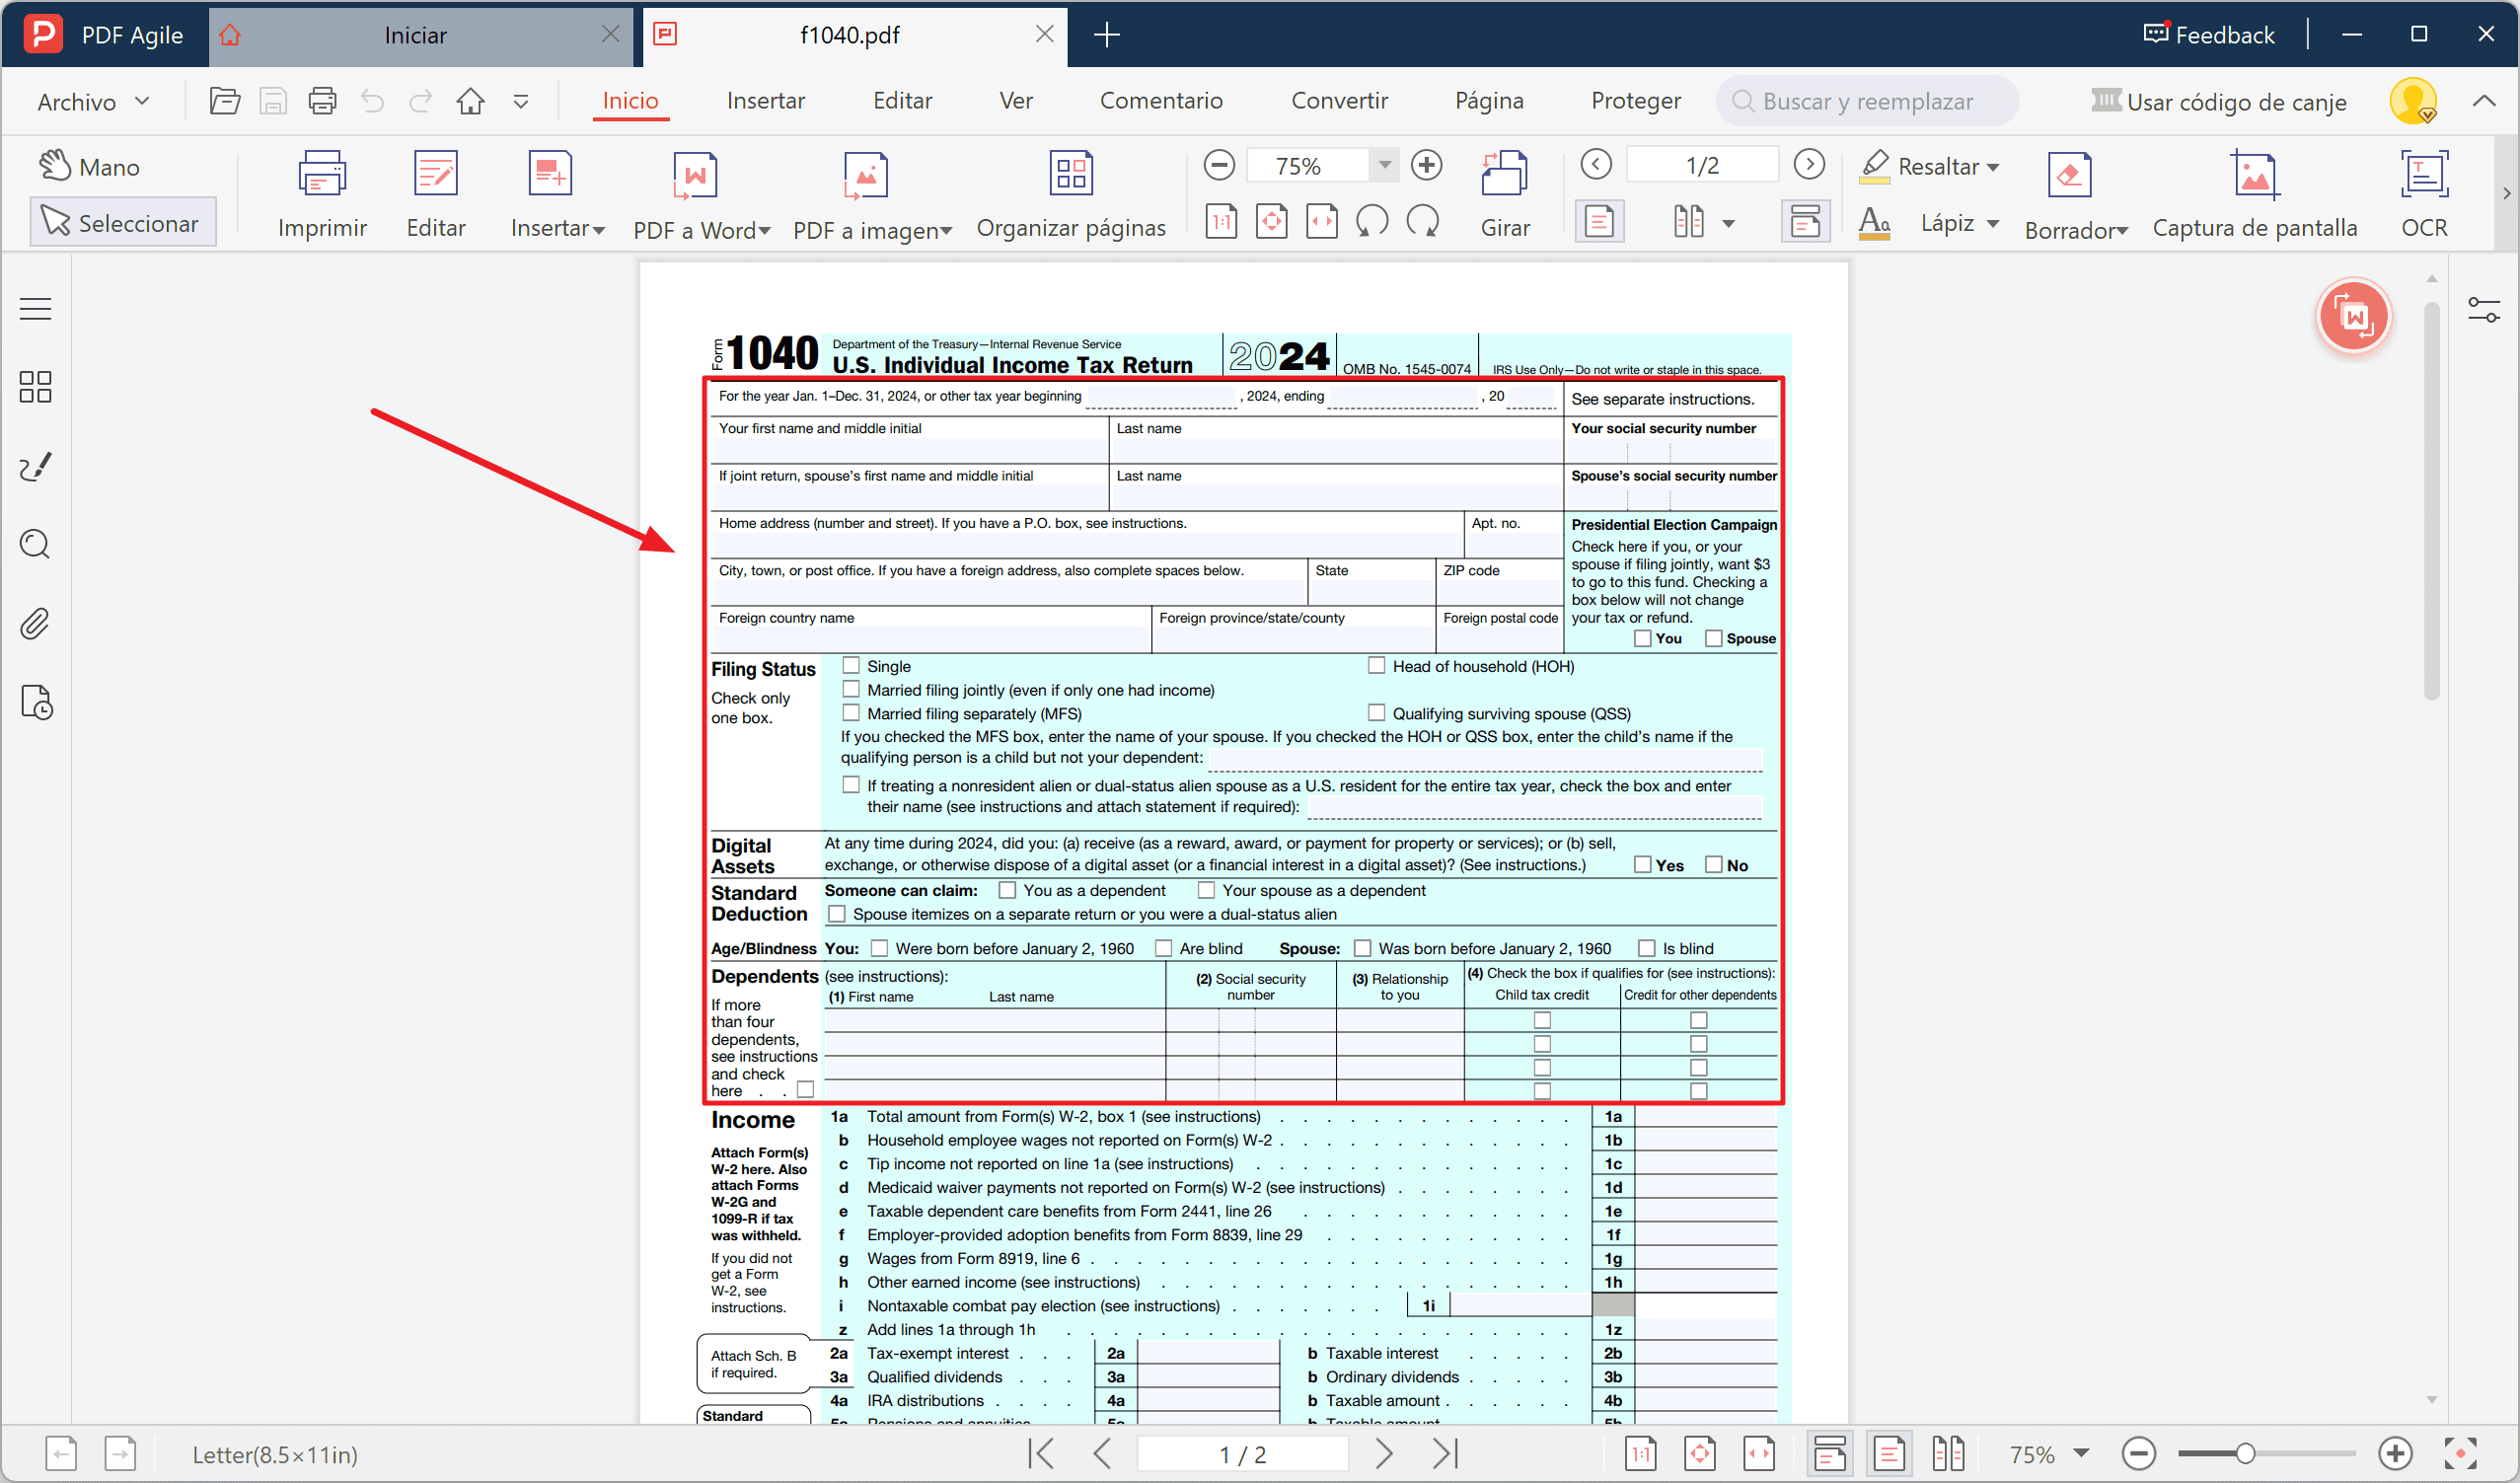This screenshot has height=1483, width=2520.
Task: Check Qualifying surviving spouse (QSS) box
Action: 1377,713
